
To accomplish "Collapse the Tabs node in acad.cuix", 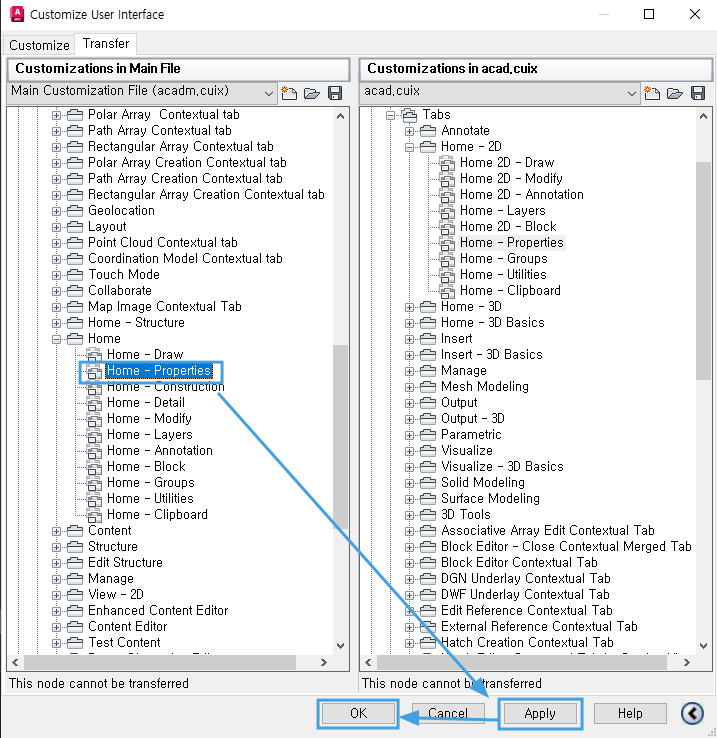I will pyautogui.click(x=390, y=115).
